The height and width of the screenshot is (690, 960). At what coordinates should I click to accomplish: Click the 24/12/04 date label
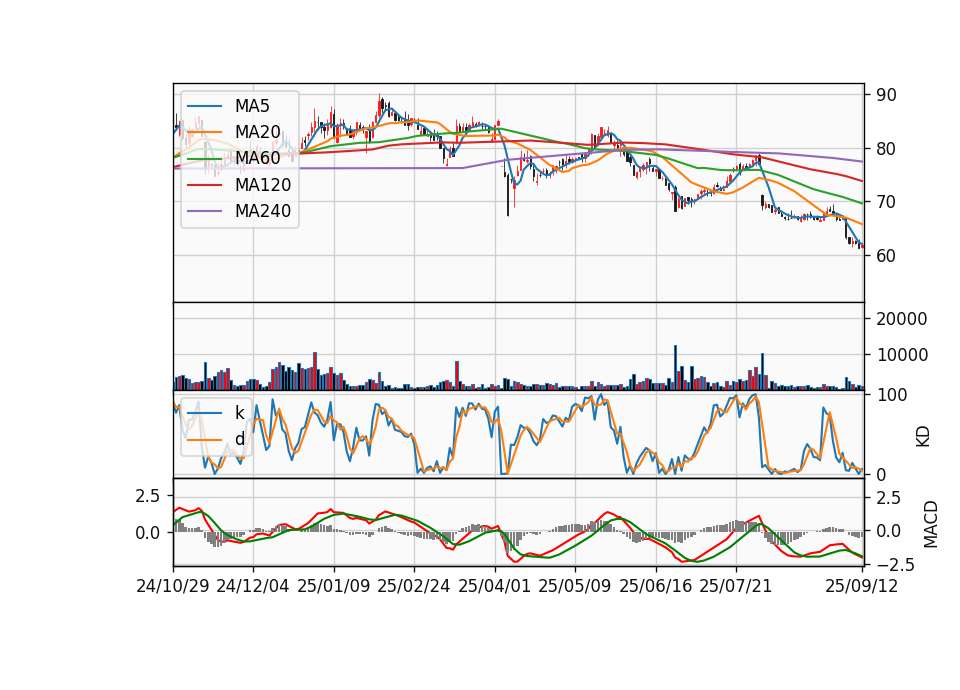coord(253,586)
